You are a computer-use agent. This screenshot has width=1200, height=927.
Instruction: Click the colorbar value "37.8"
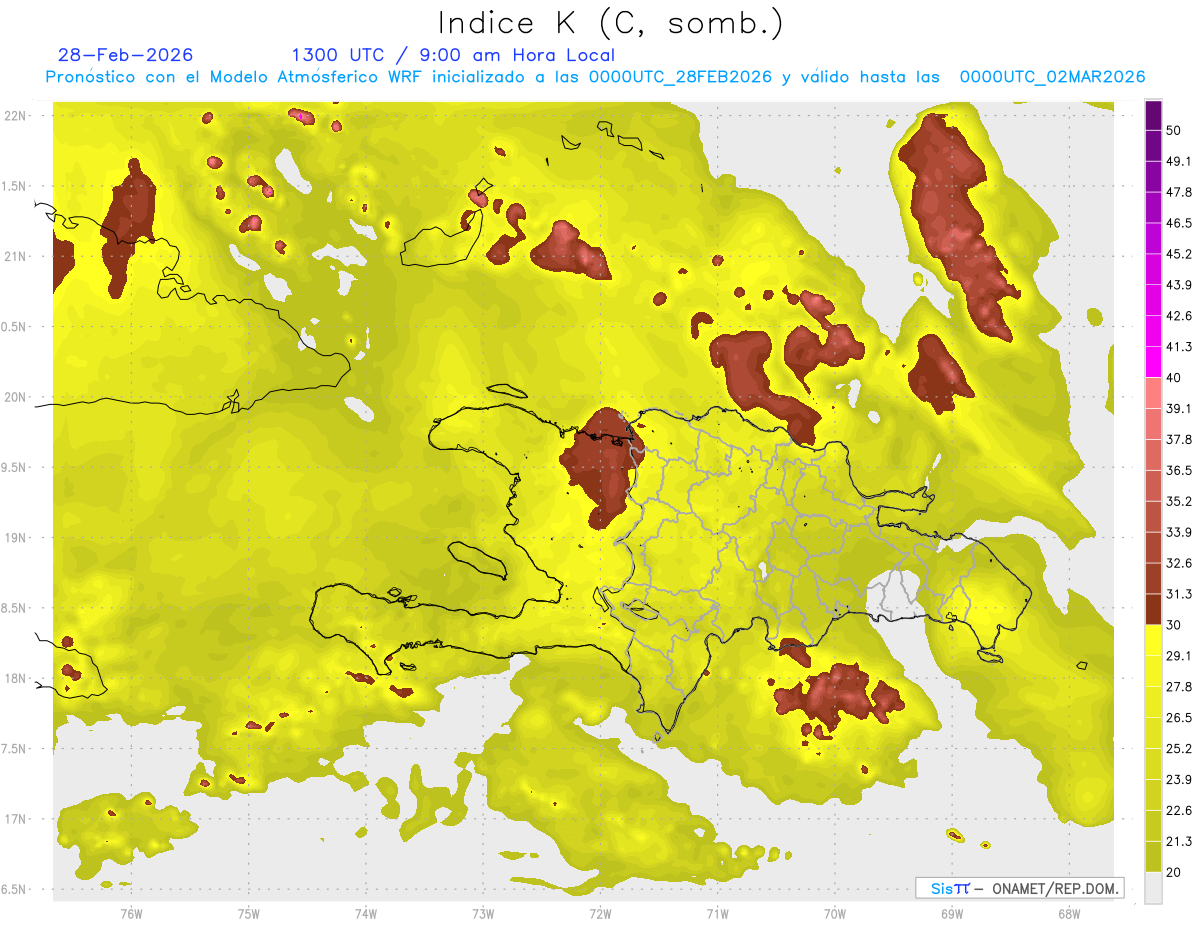[x=1179, y=439]
